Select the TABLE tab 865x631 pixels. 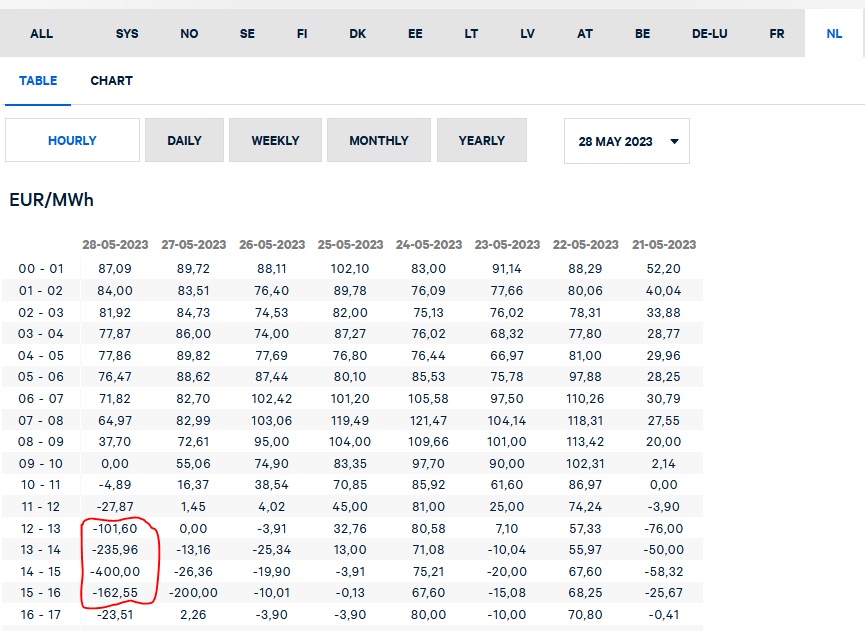[38, 81]
